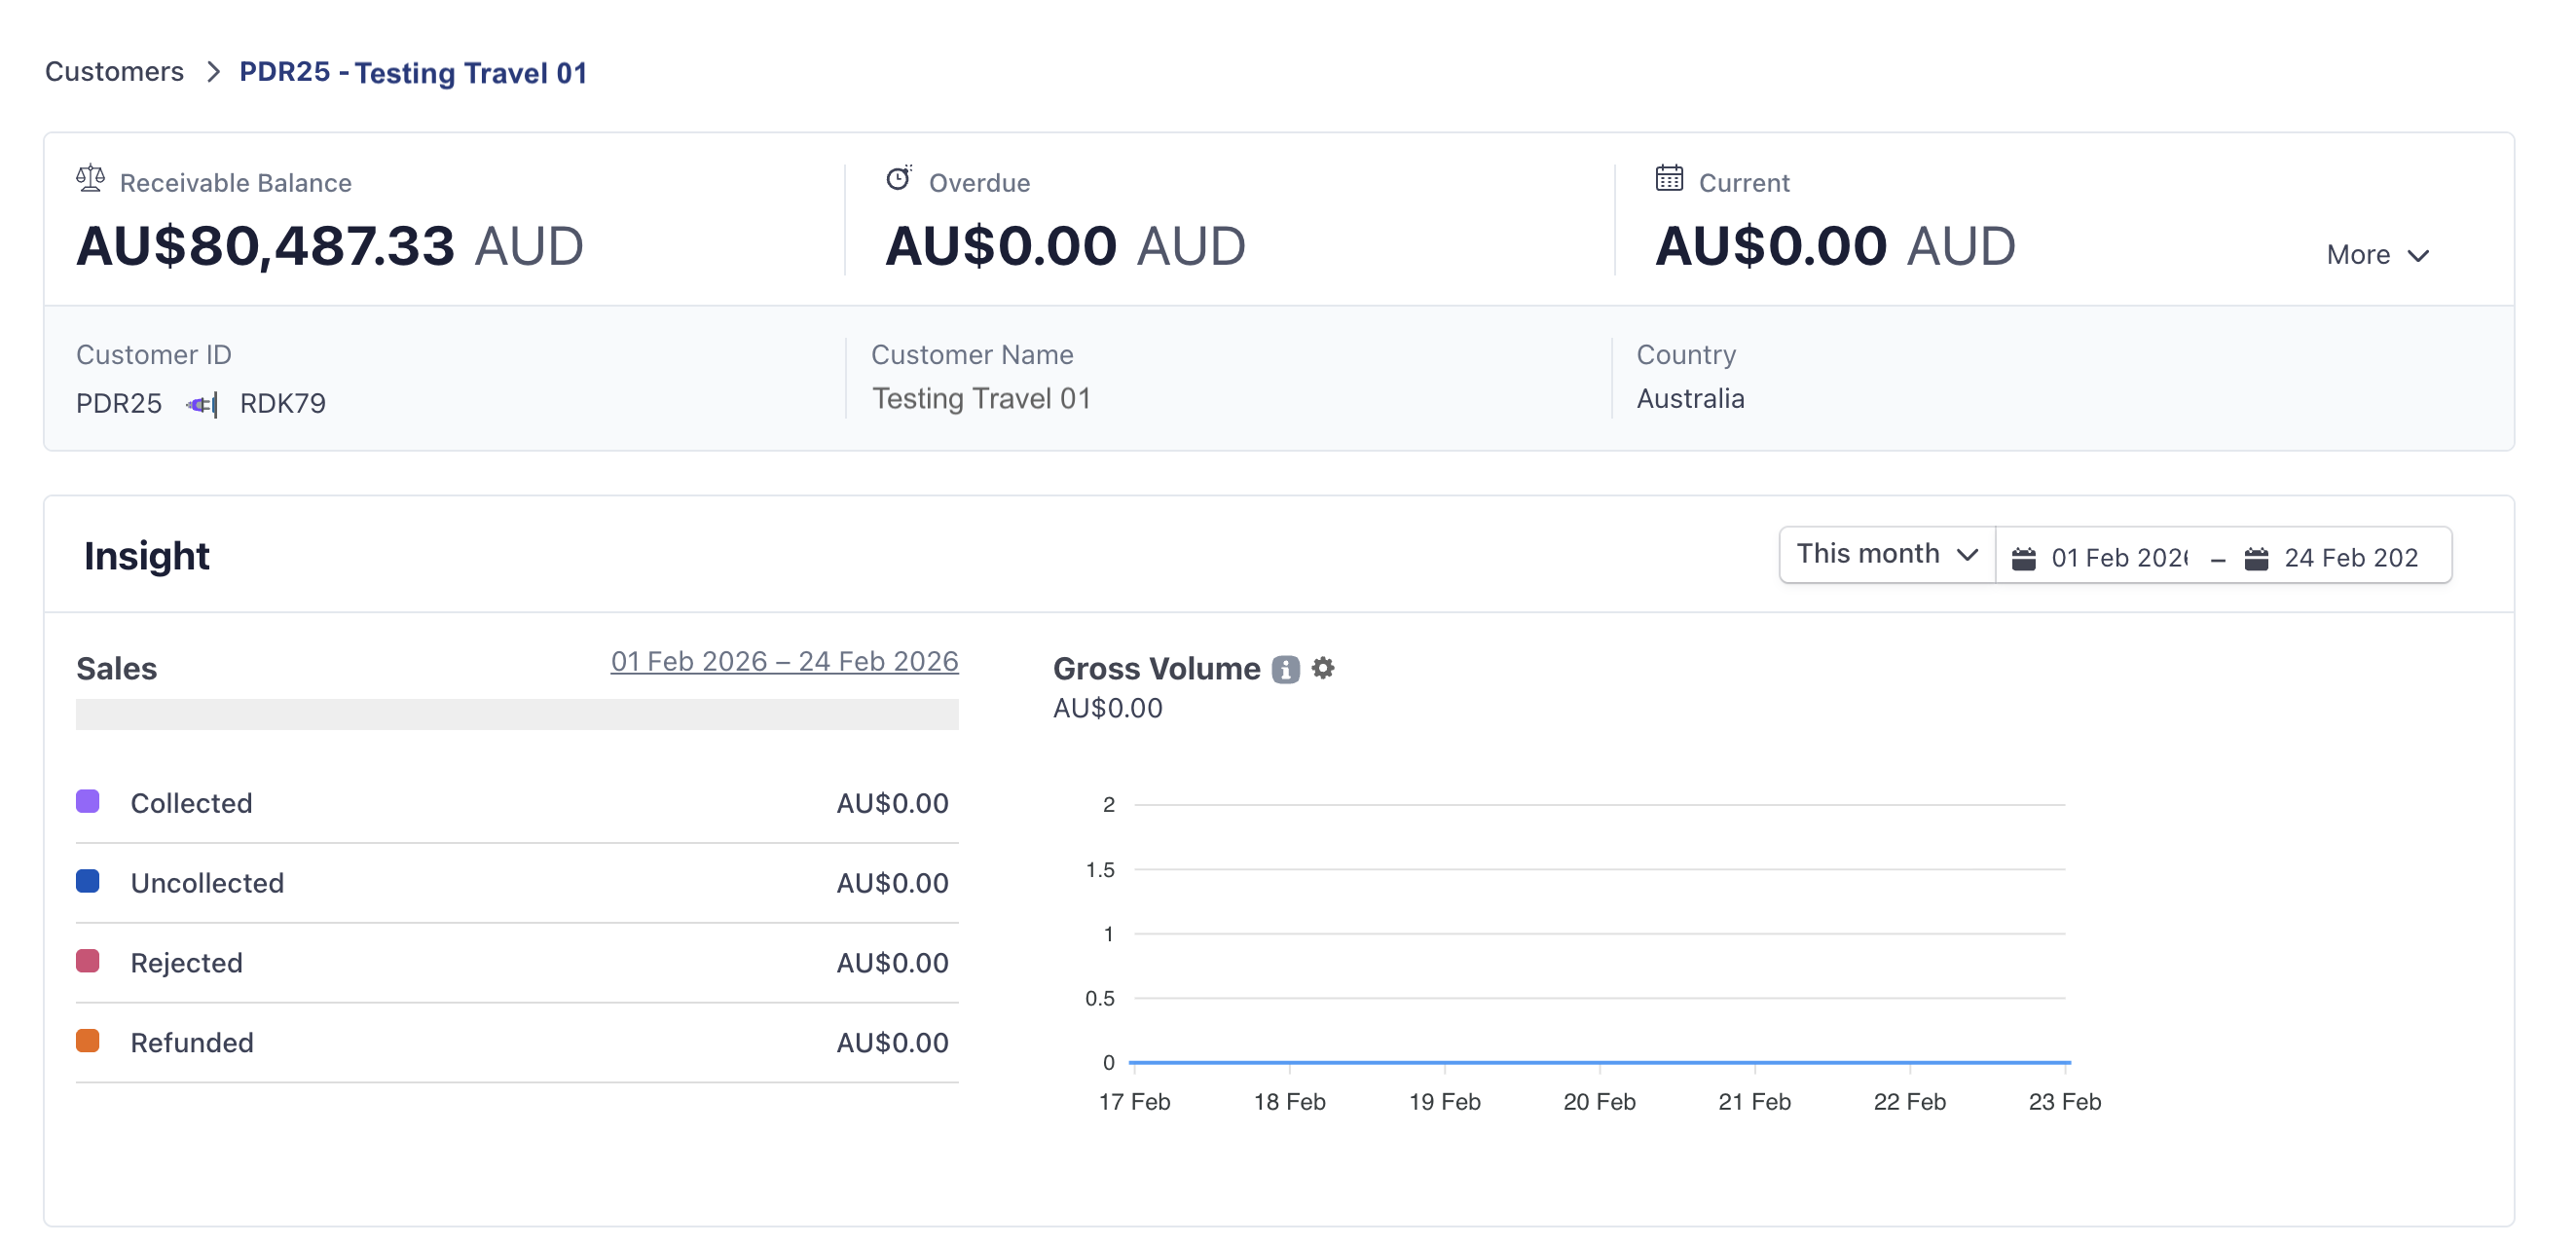Click the Gross Volume info icon

pyautogui.click(x=1285, y=669)
